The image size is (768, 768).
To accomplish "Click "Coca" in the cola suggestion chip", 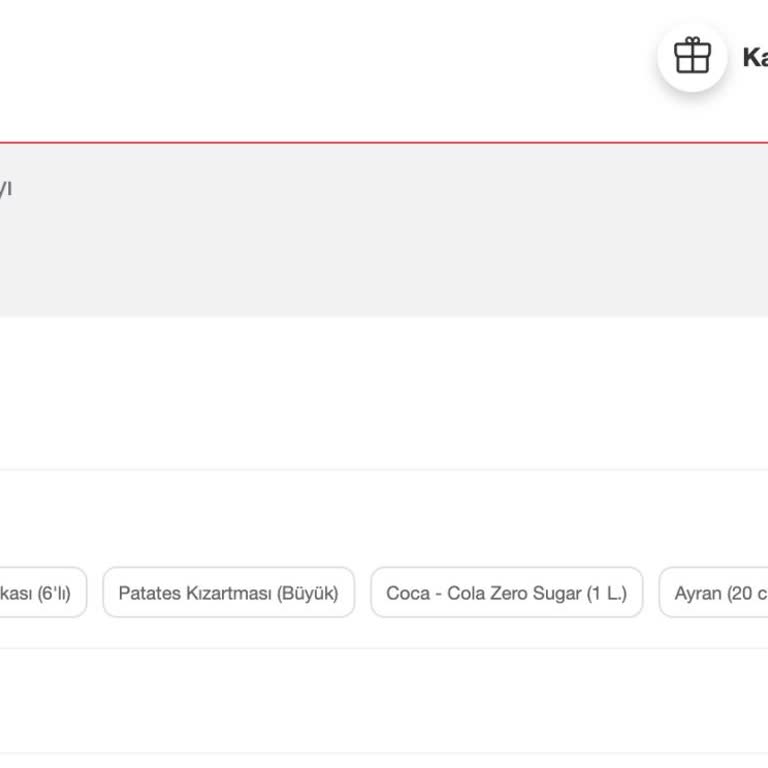I will pyautogui.click(x=408, y=593).
